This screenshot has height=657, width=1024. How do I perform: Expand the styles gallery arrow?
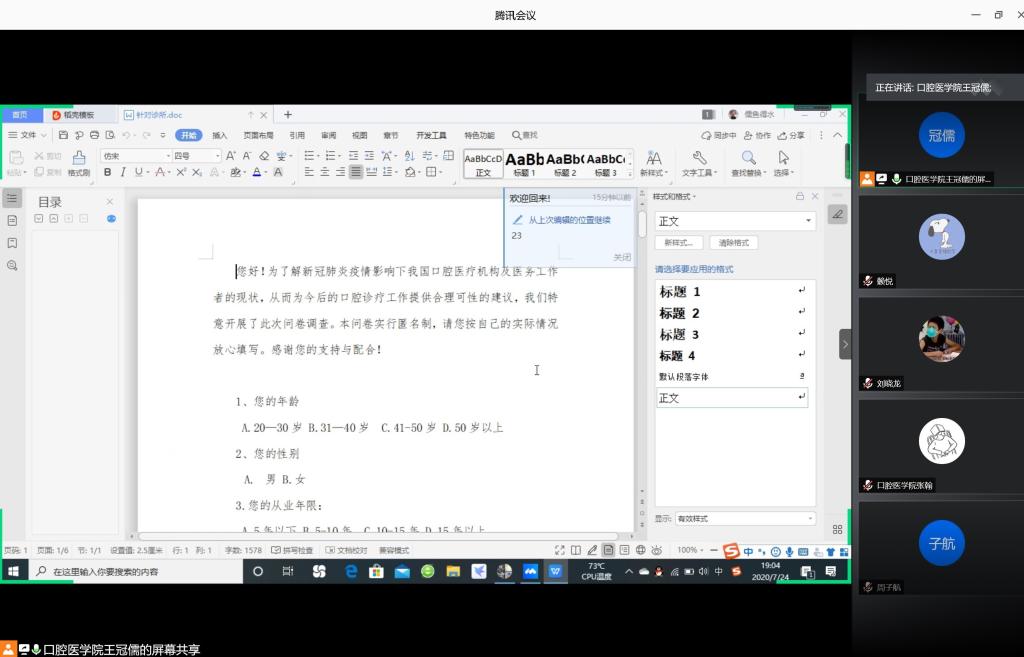coord(630,173)
